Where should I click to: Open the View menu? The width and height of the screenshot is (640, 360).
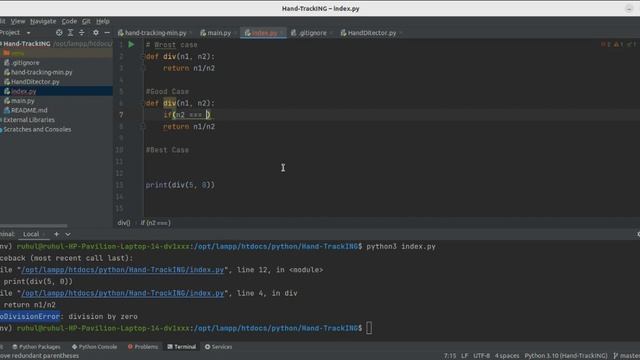tap(18, 21)
